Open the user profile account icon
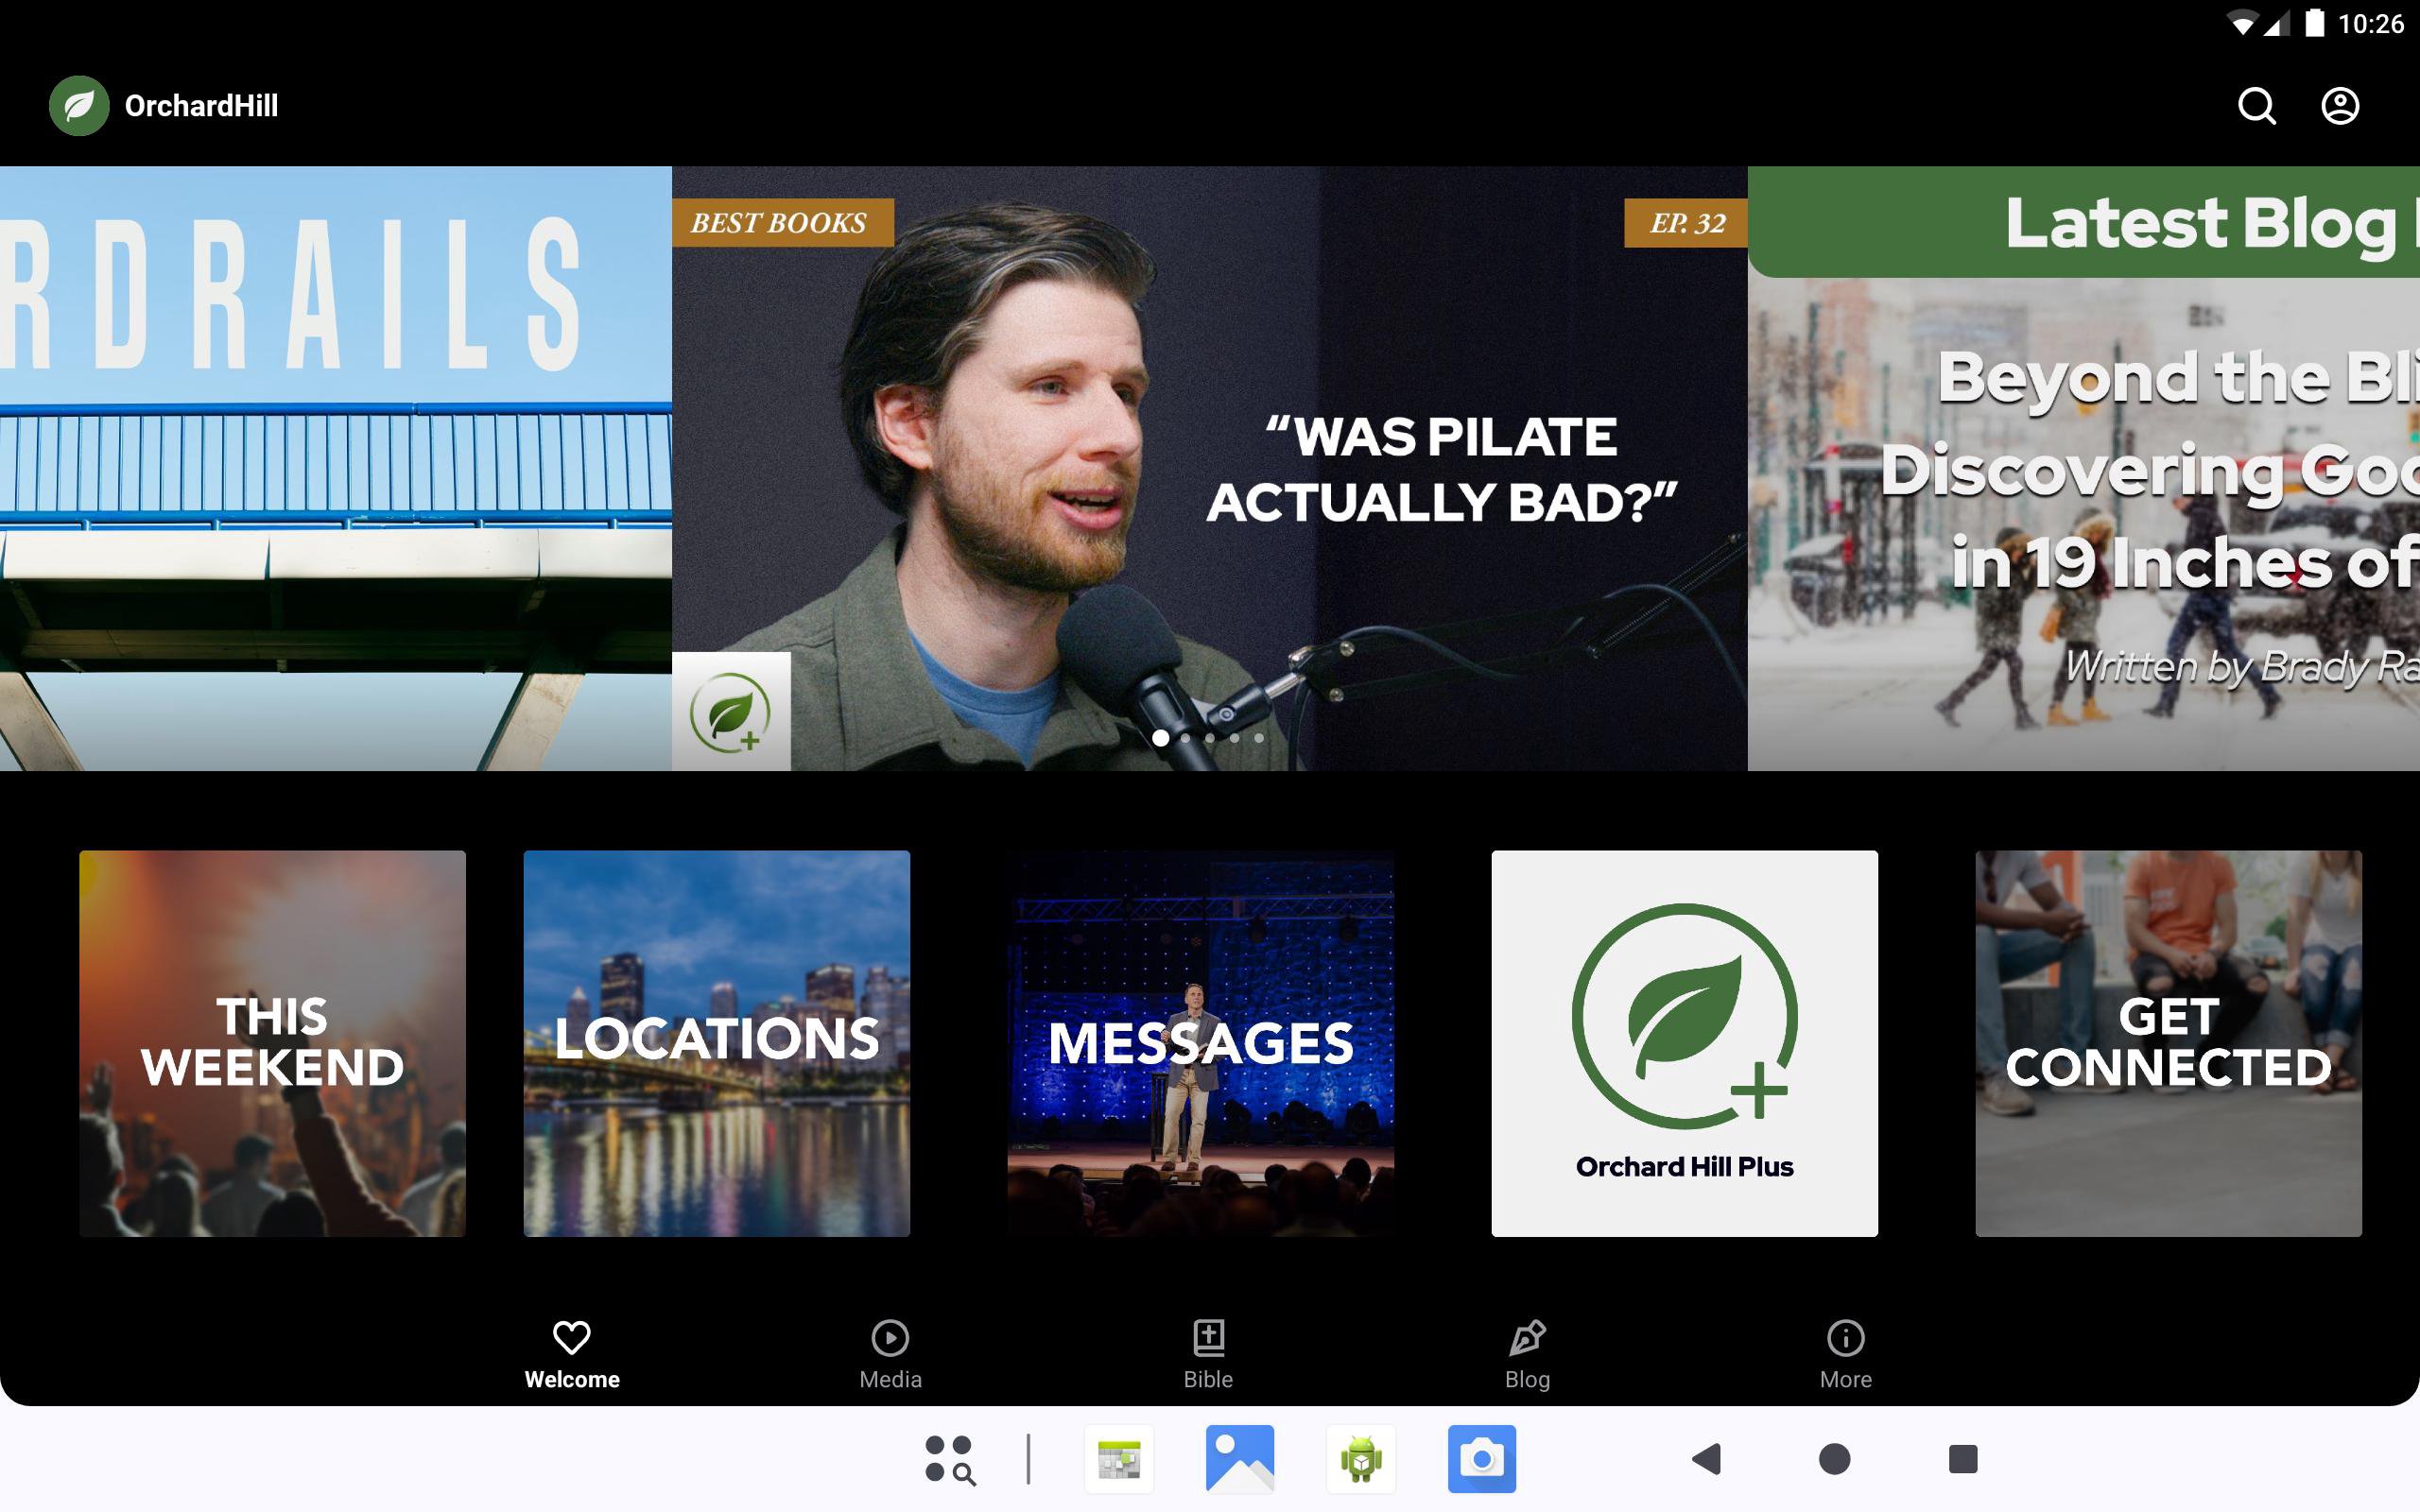 (x=2339, y=106)
